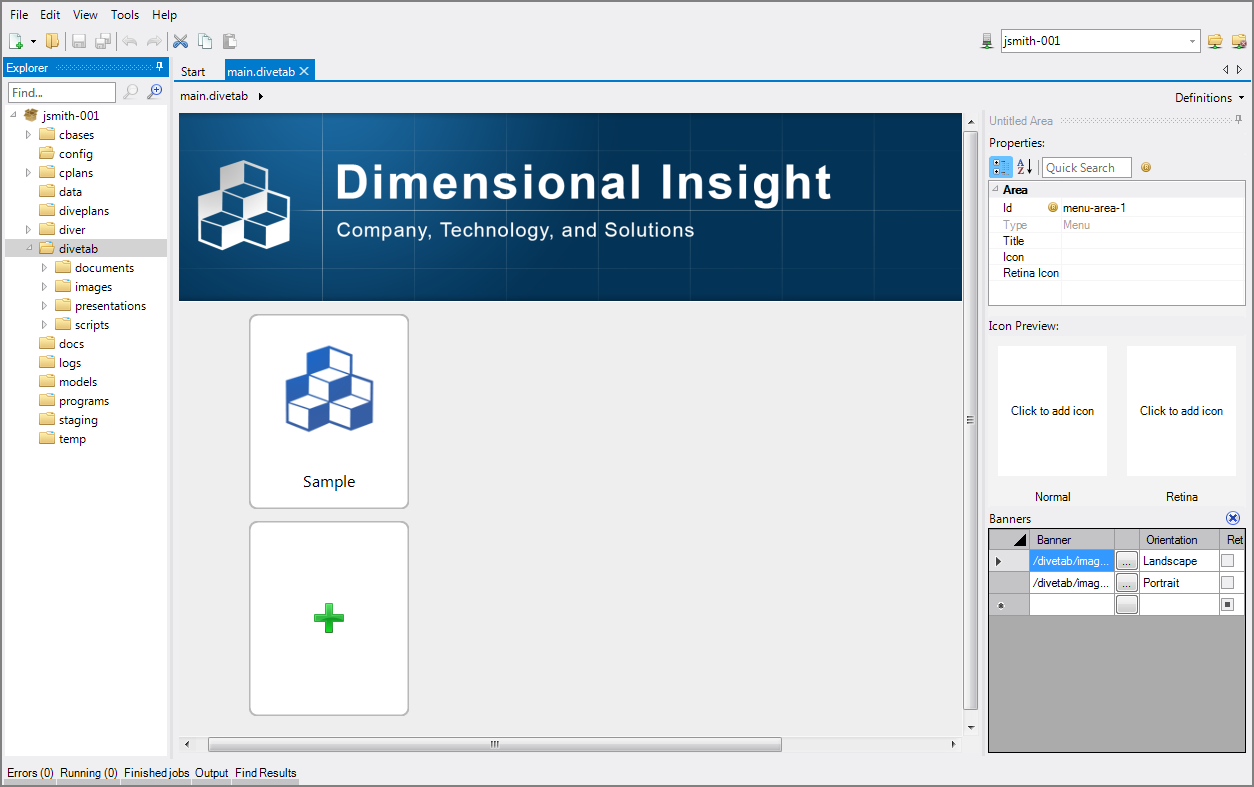Open the jsmith-001 project dropdown

click(x=1193, y=41)
